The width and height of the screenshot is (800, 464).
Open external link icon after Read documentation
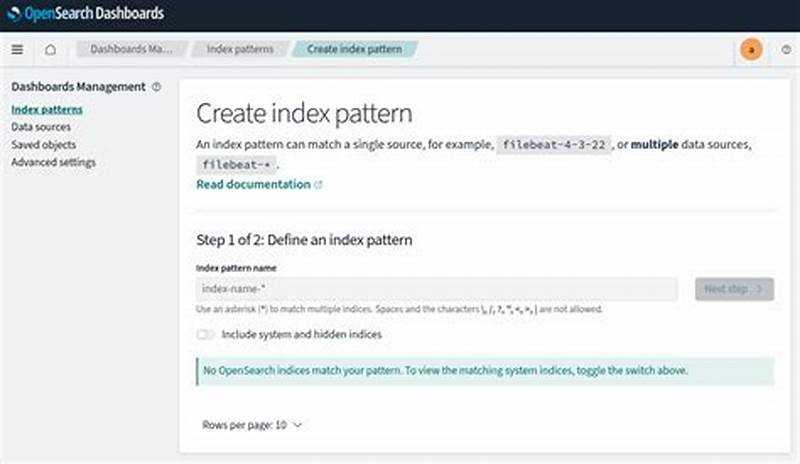pyautogui.click(x=318, y=185)
